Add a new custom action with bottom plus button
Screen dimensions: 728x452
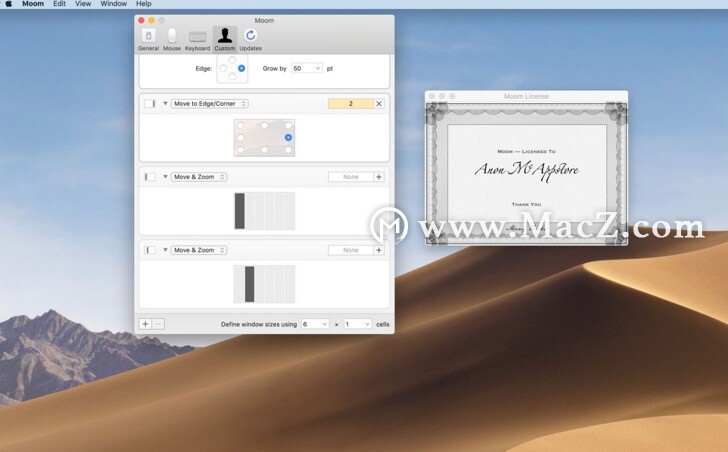pos(145,324)
